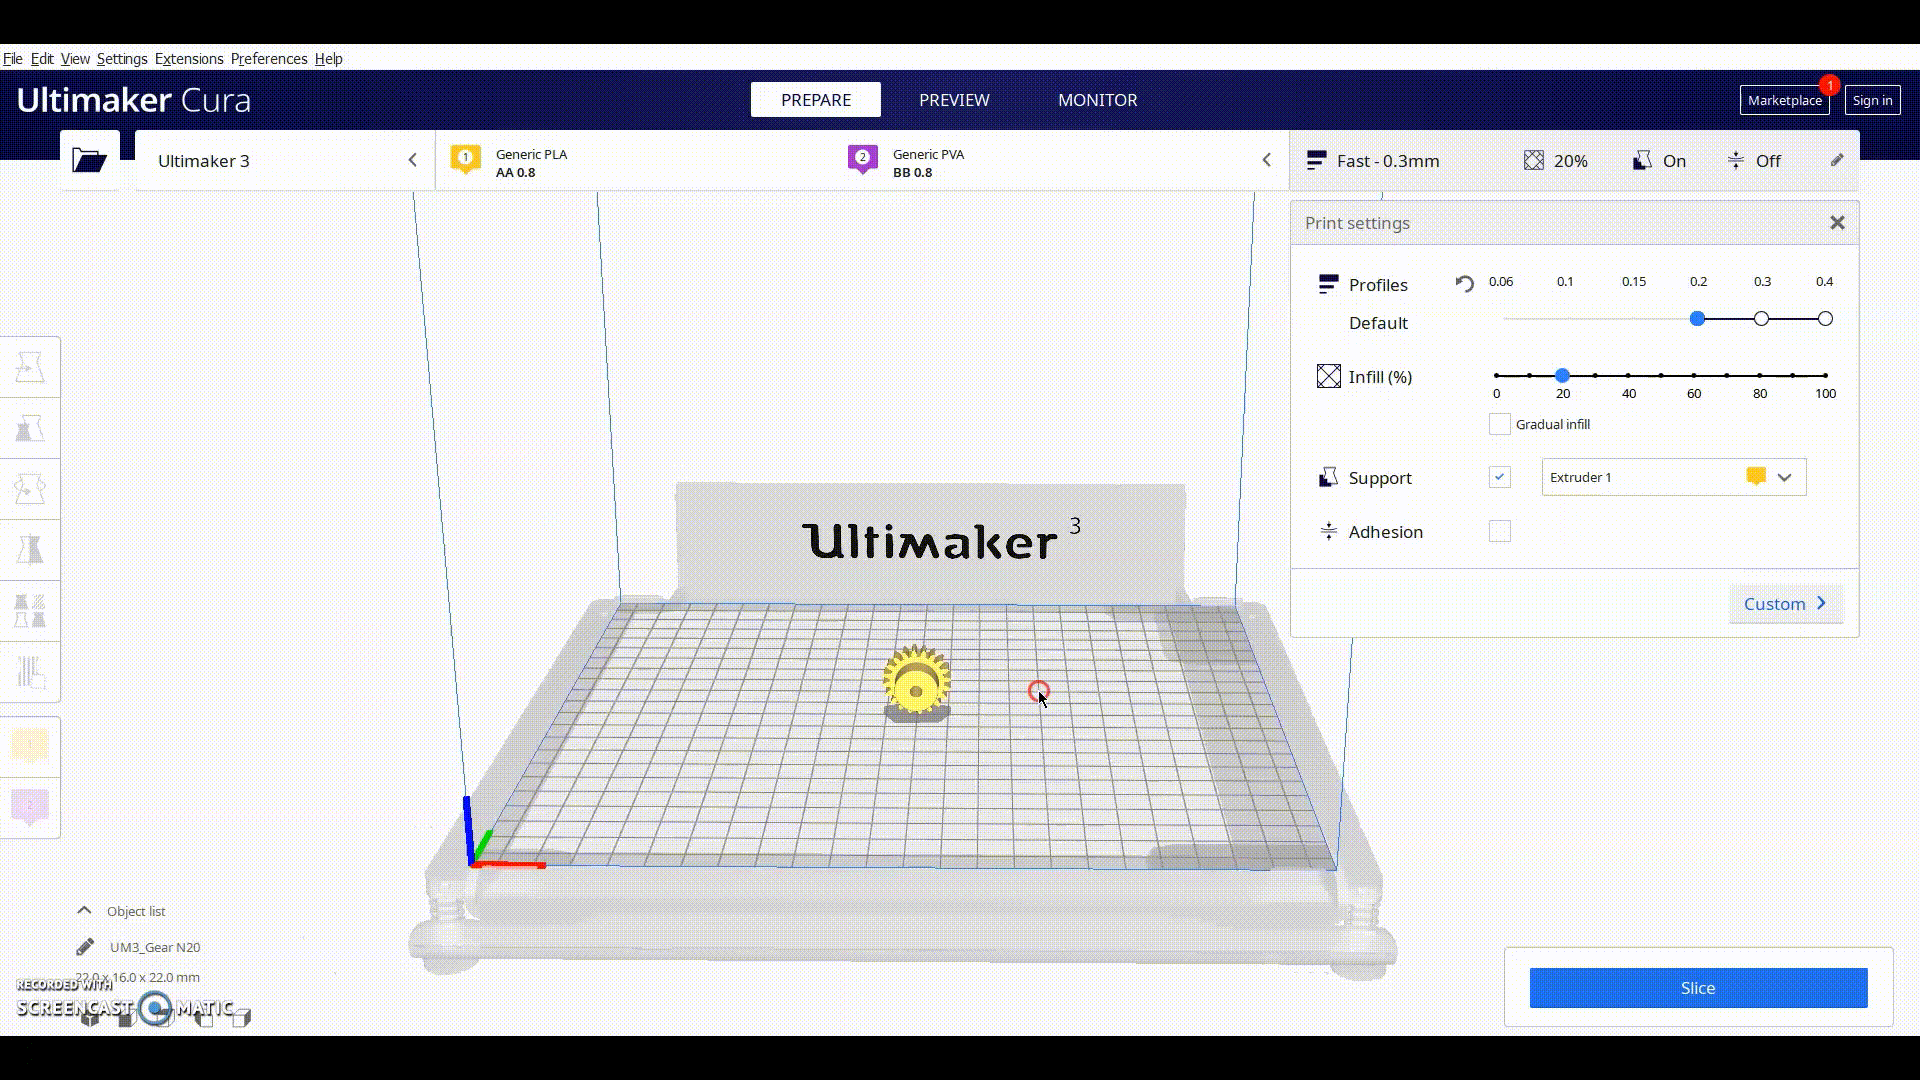Set infill slider to the 60 tick
This screenshot has width=1920, height=1080.
(x=1694, y=375)
